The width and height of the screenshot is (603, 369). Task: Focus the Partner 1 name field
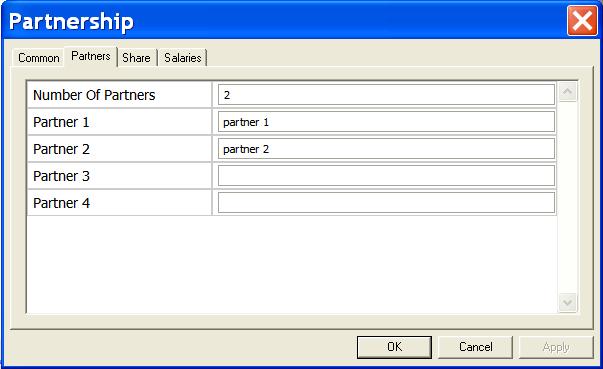pos(386,121)
